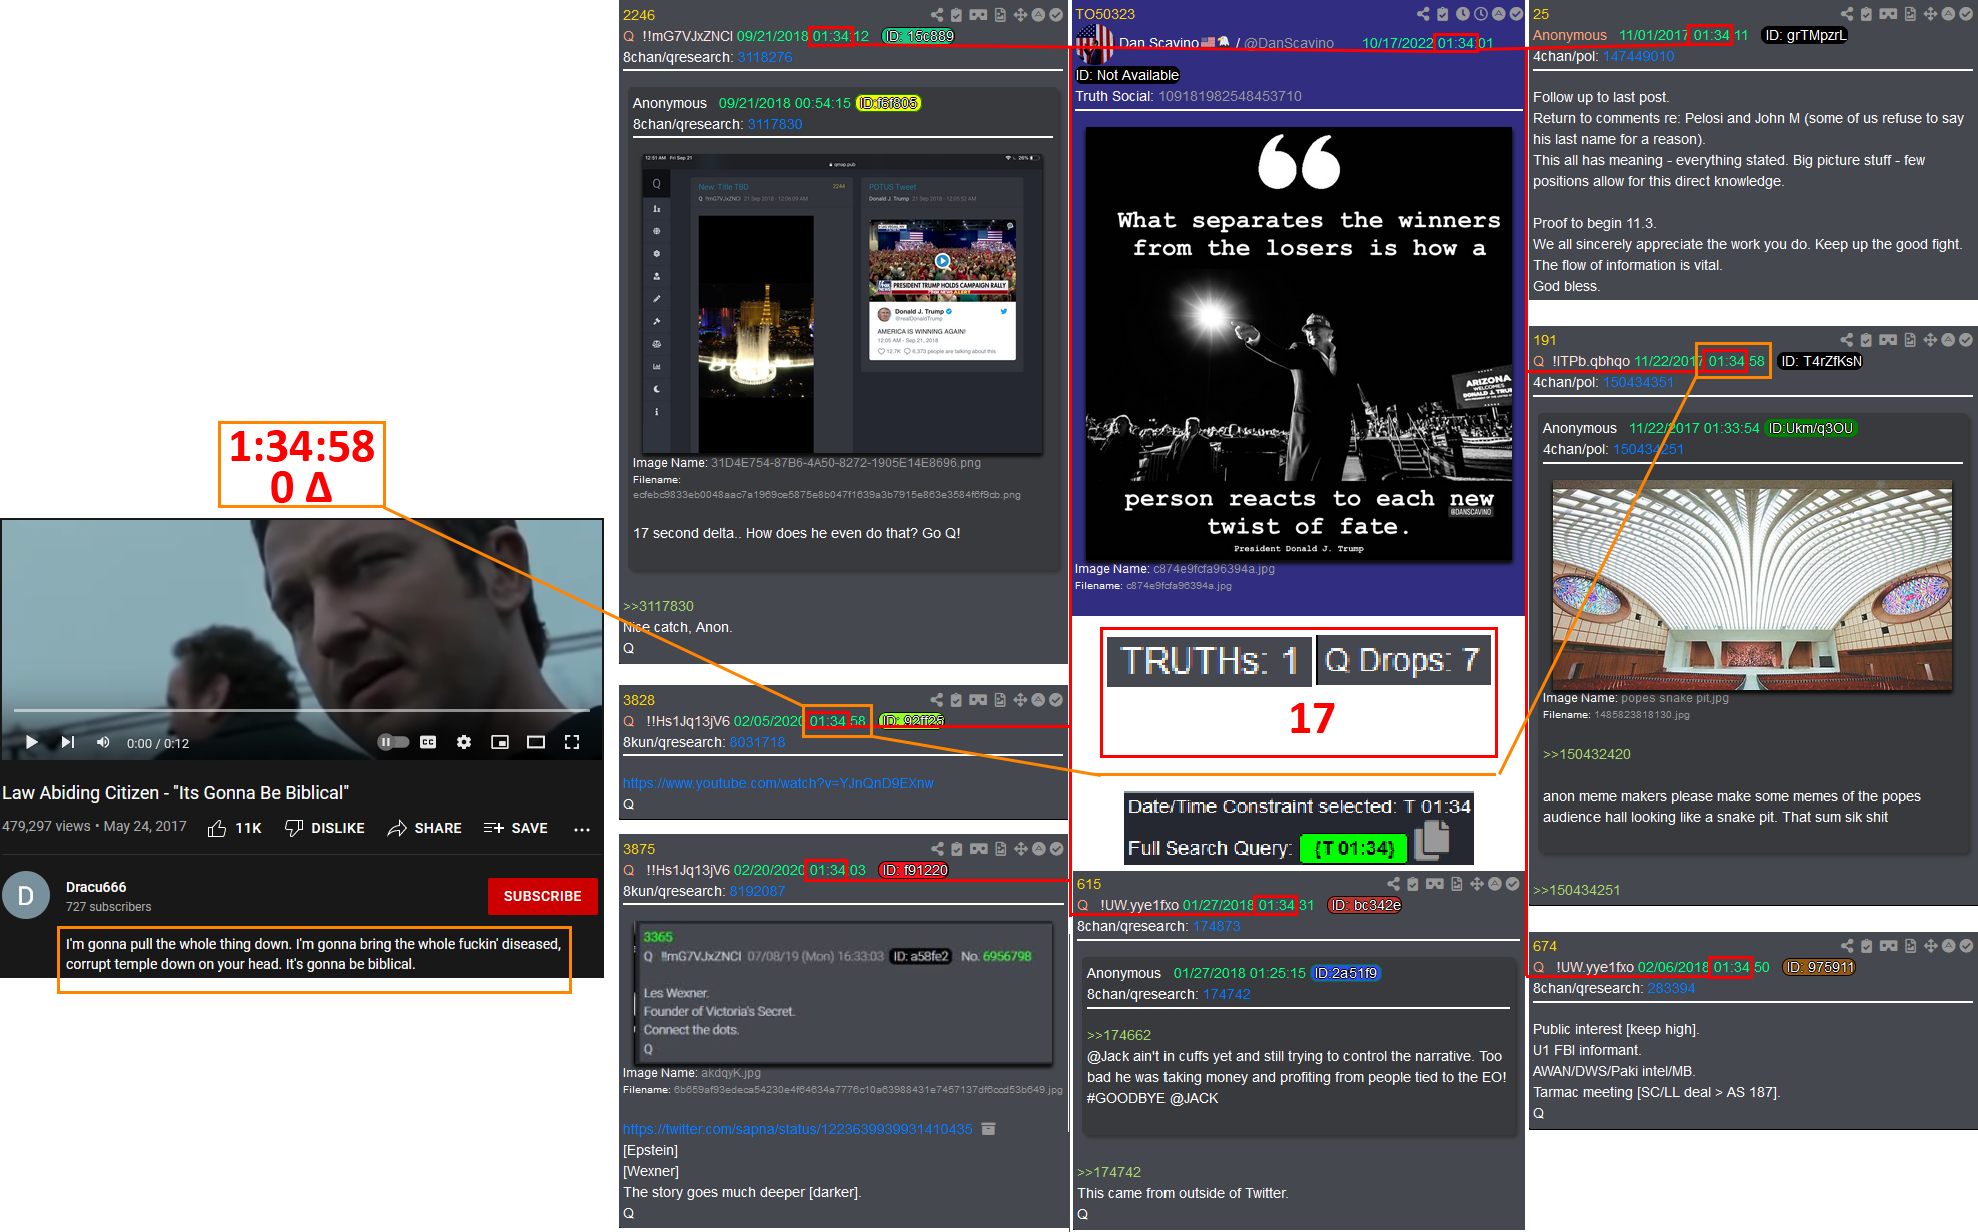The image size is (1978, 1232).
Task: Click the first clock icon on TO50323
Action: pyautogui.click(x=1463, y=14)
